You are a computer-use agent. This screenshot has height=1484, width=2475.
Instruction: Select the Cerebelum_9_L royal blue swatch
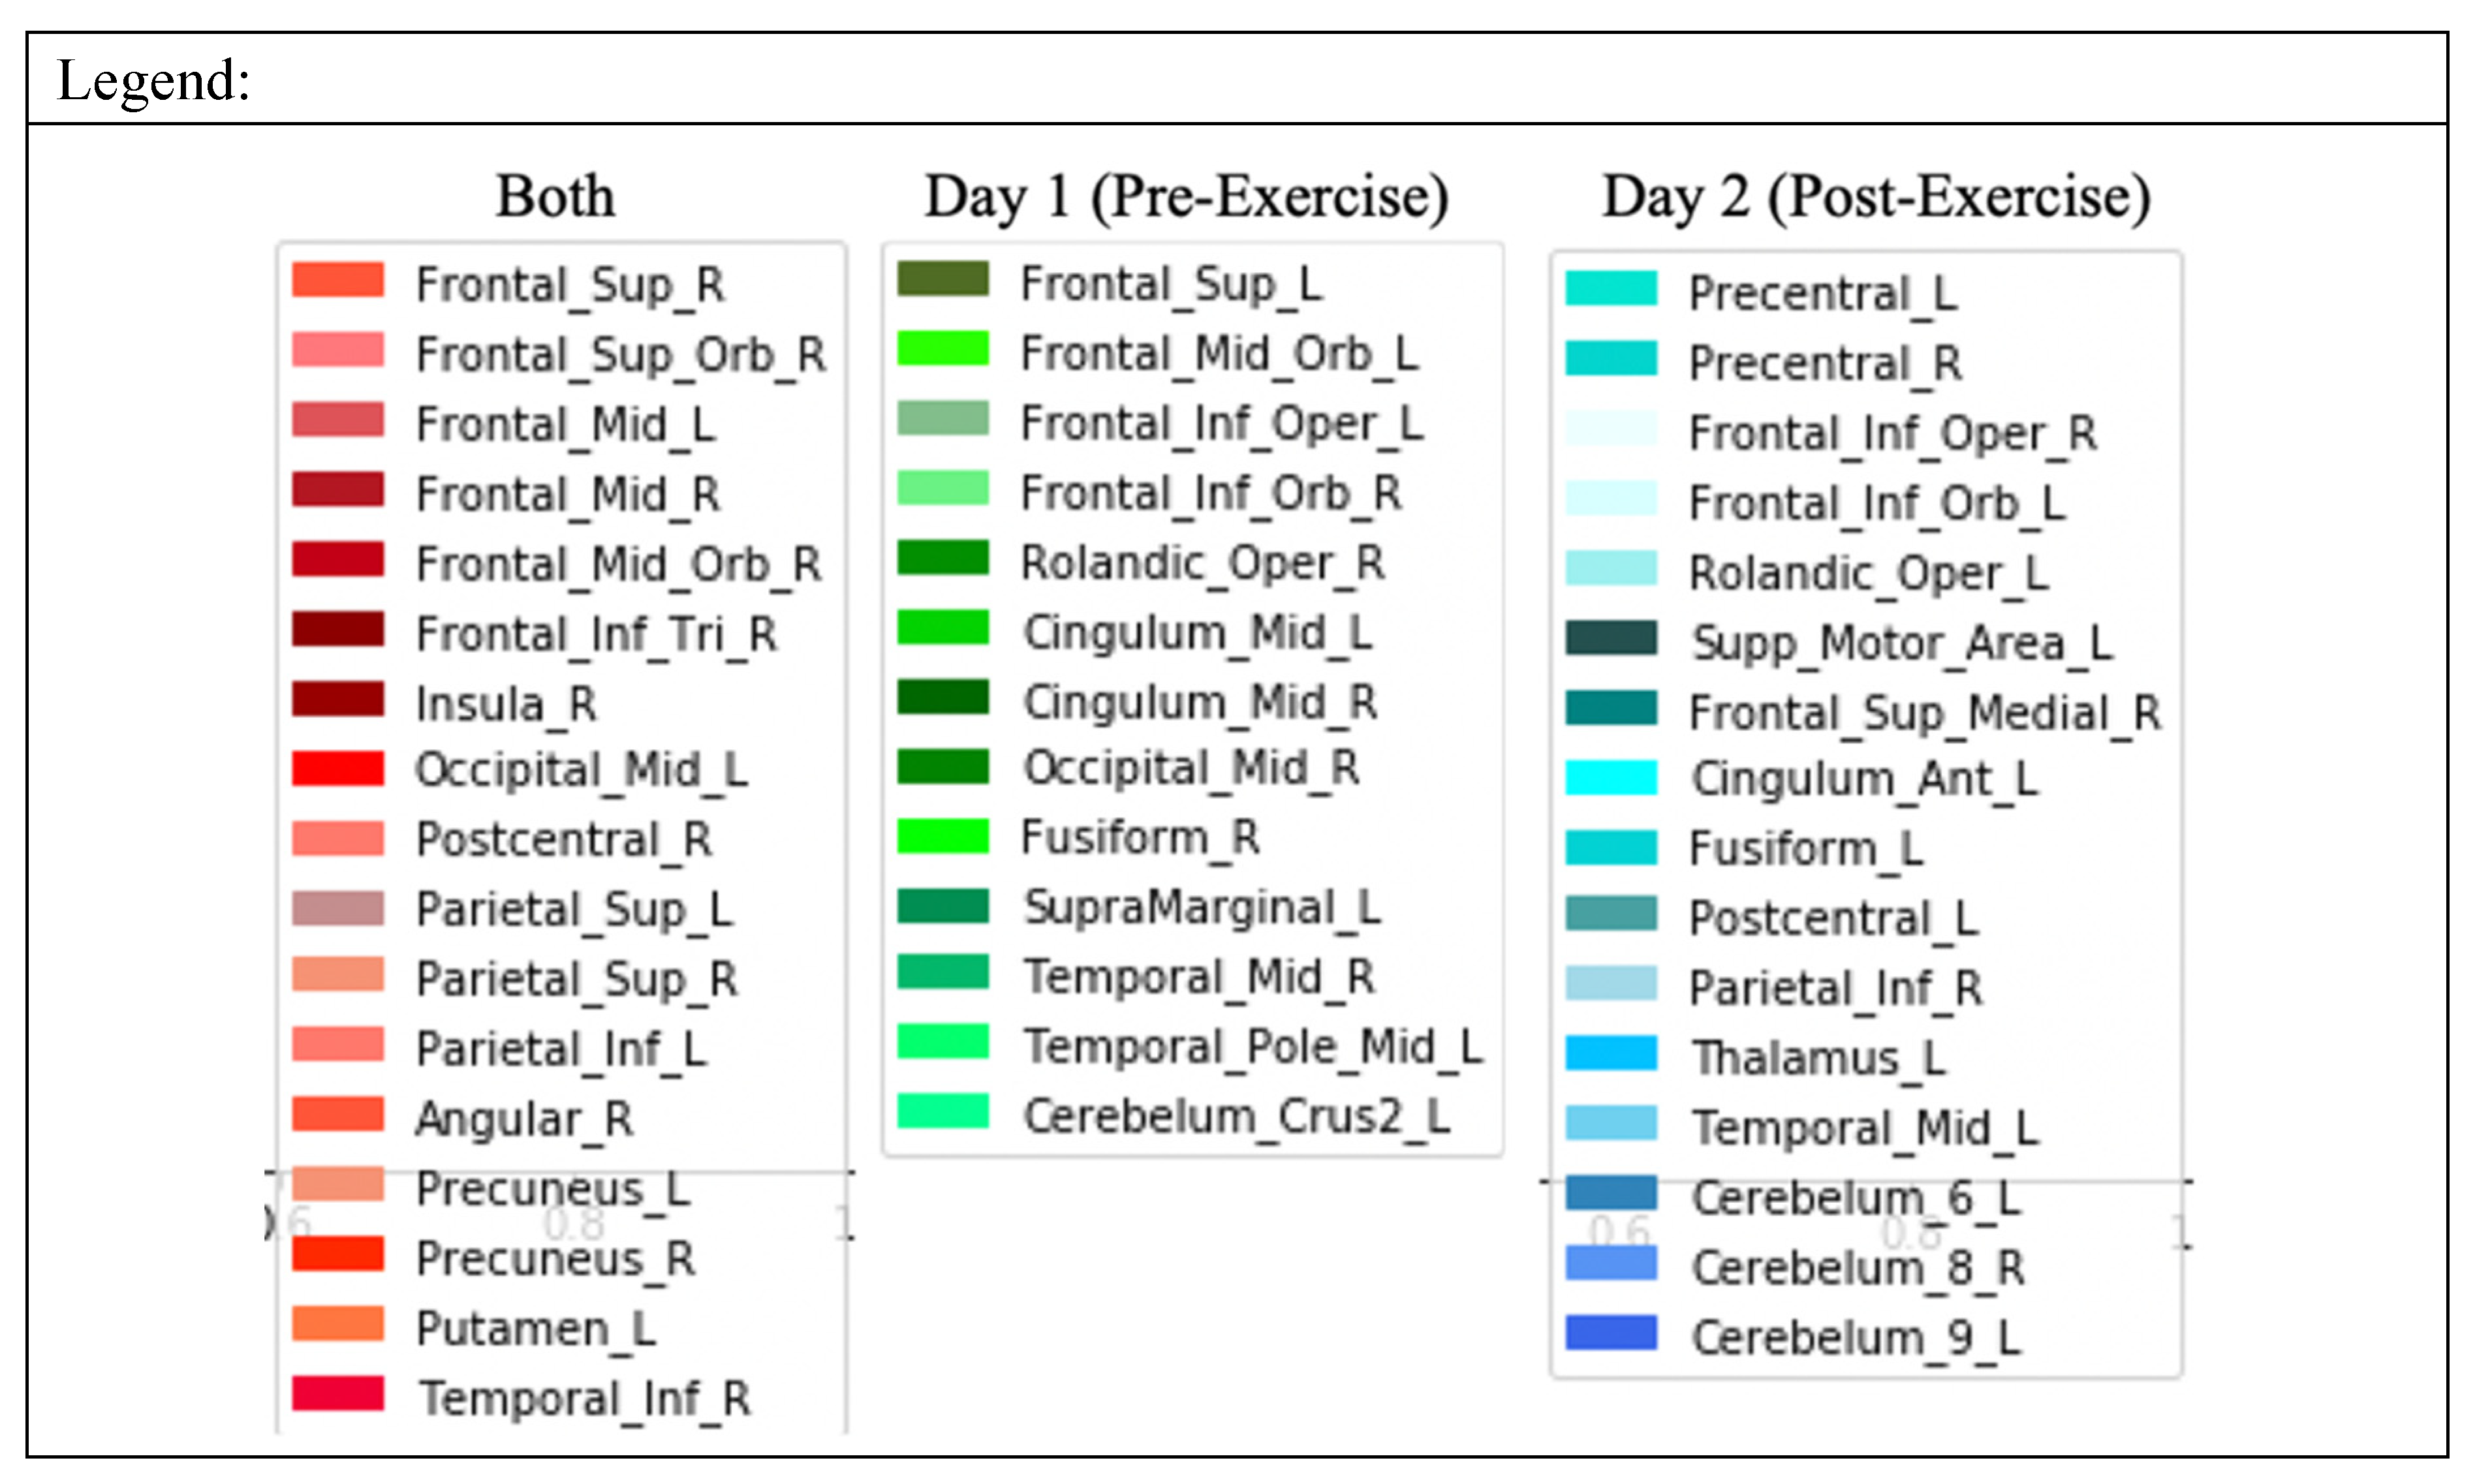click(1611, 1333)
